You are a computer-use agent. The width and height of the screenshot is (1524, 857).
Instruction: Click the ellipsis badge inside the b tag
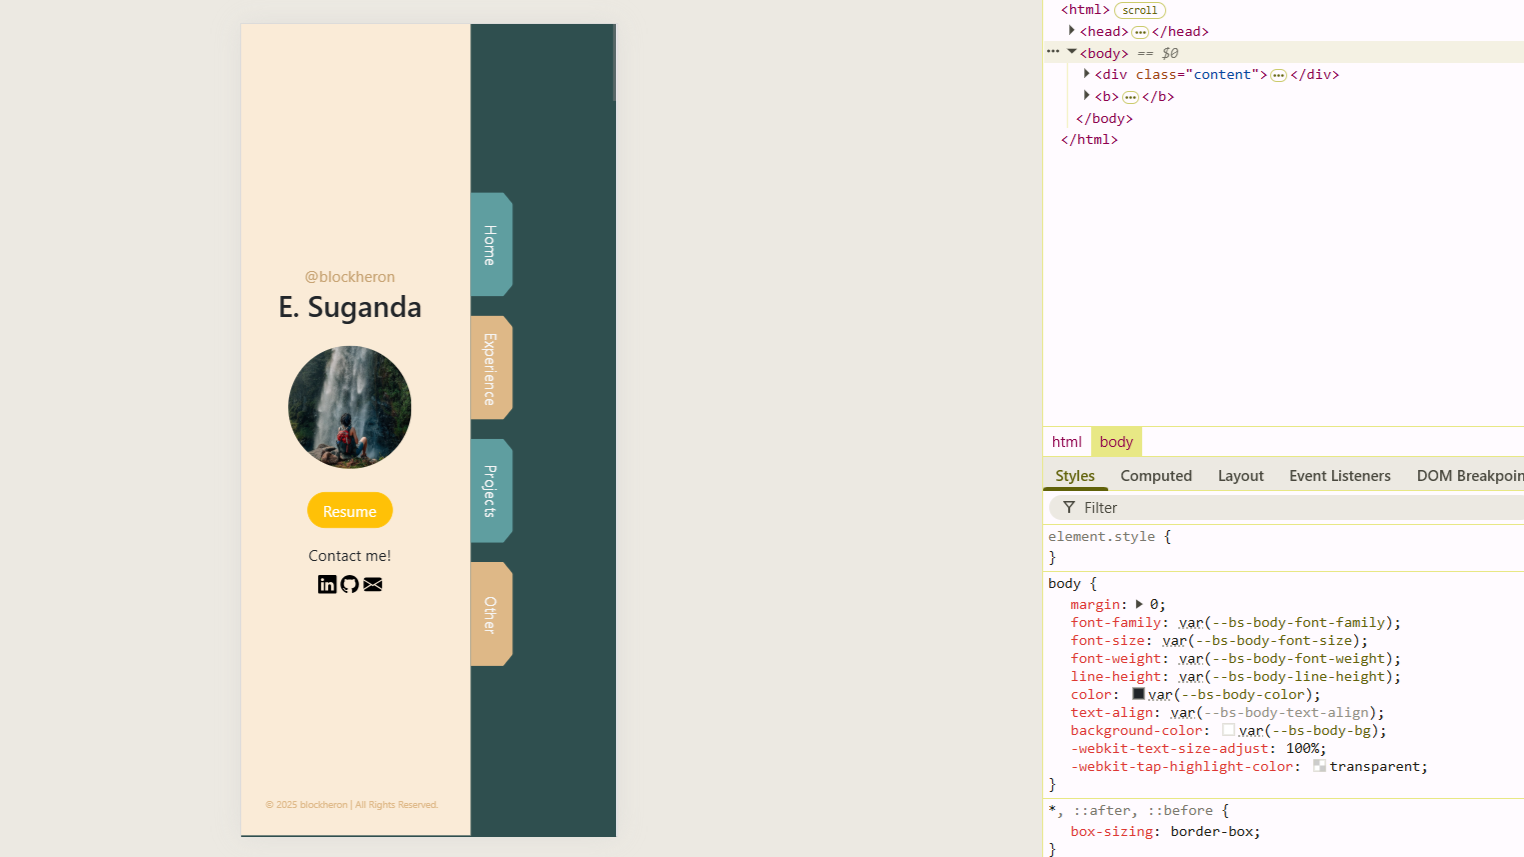tap(1130, 97)
